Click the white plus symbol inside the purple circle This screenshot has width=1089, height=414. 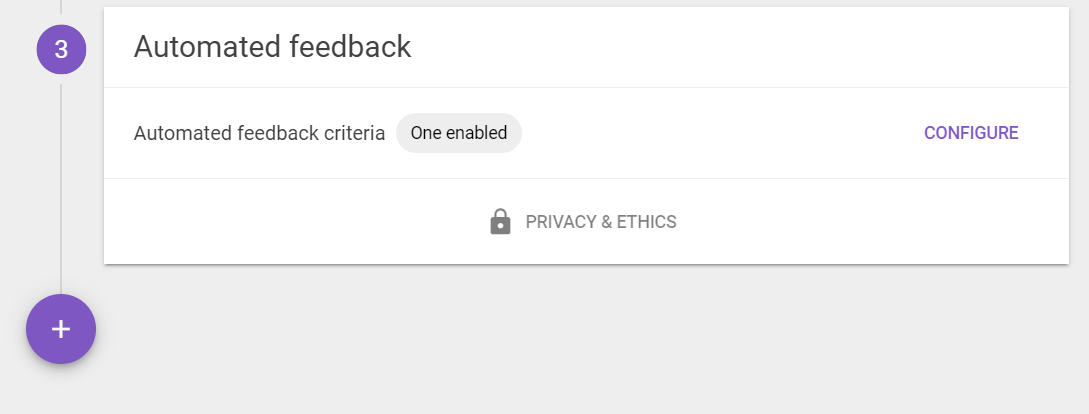coord(61,329)
